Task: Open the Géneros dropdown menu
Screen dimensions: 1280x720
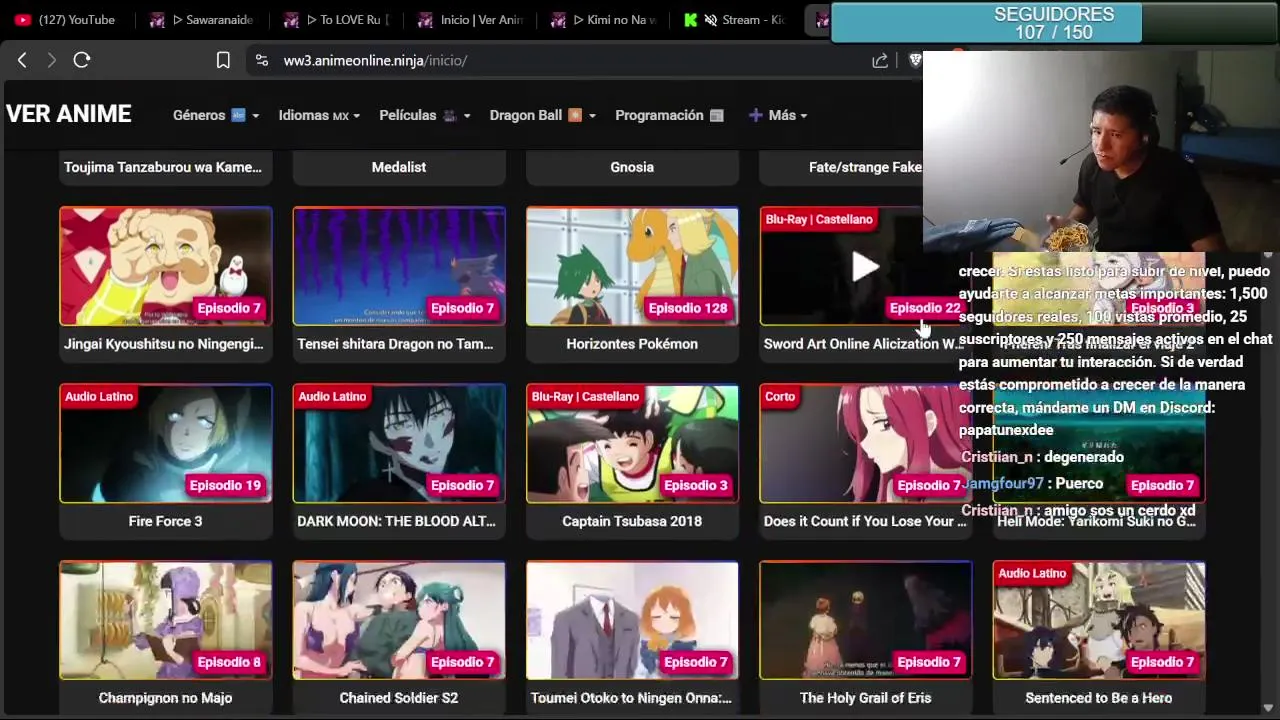Action: click(216, 115)
